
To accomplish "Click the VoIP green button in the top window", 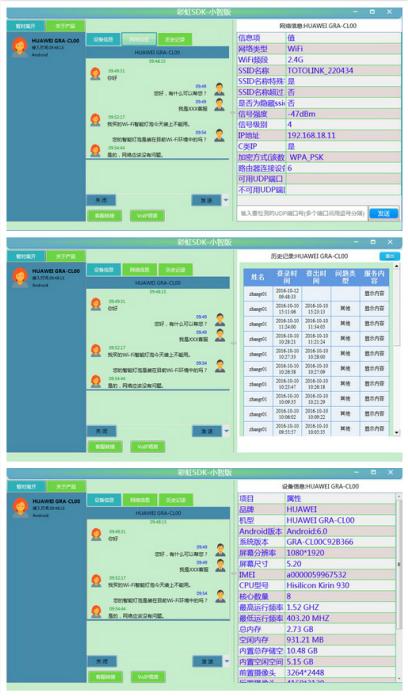I will [x=147, y=216].
